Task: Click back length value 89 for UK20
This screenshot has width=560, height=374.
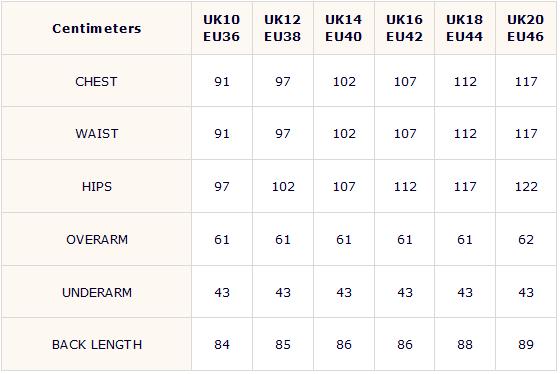Action: [x=526, y=345]
